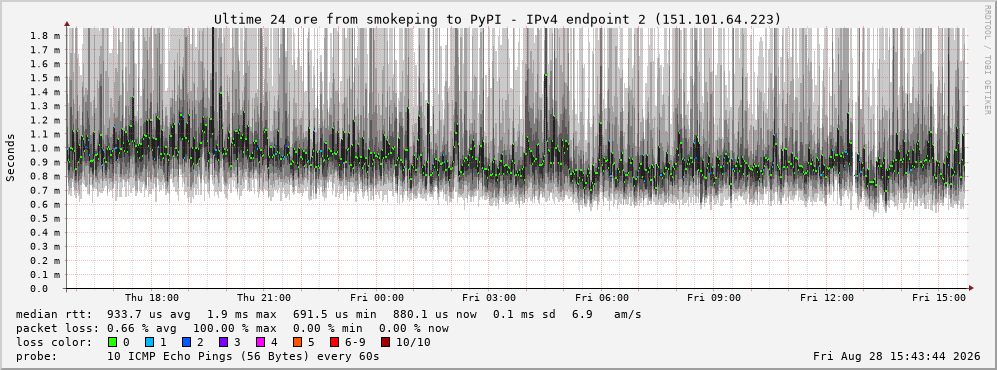Click the dark red 10/10 loss swatch

(x=386, y=342)
